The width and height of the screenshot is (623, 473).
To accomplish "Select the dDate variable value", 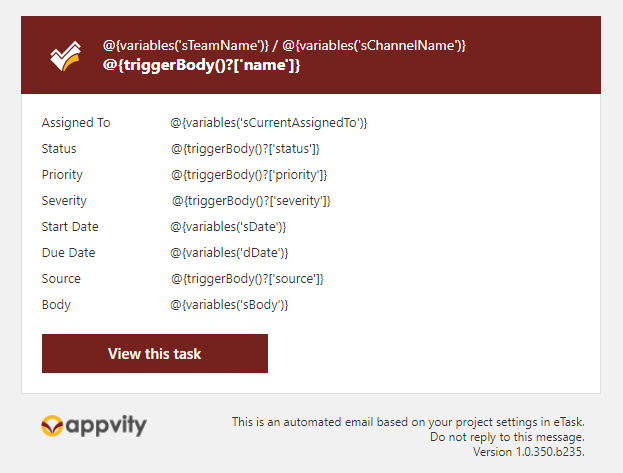I will coord(229,253).
